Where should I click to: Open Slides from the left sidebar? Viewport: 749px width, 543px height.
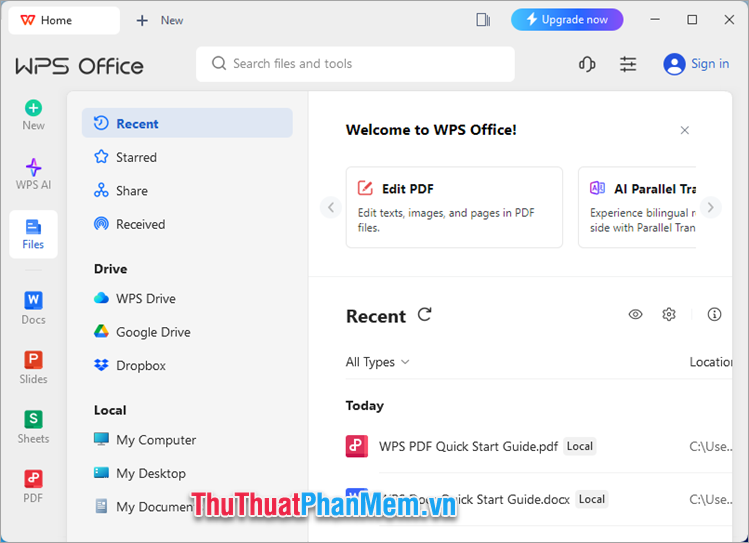(33, 367)
